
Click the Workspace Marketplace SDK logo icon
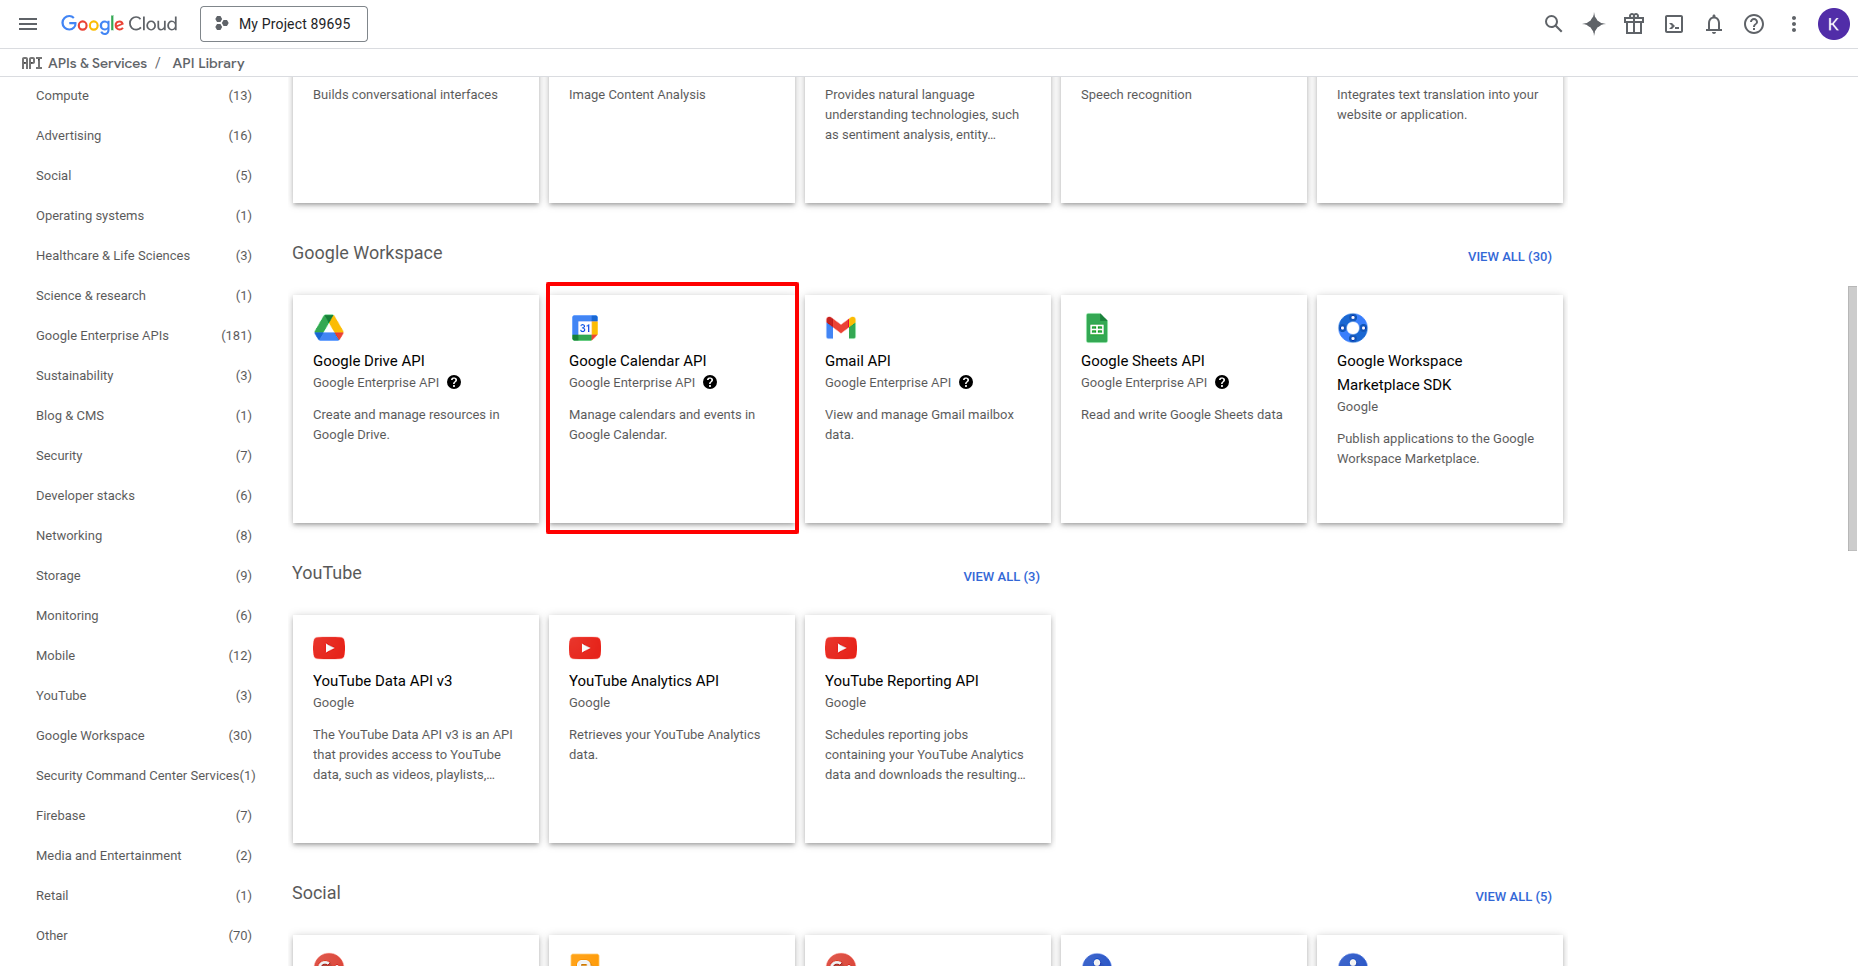1353,328
